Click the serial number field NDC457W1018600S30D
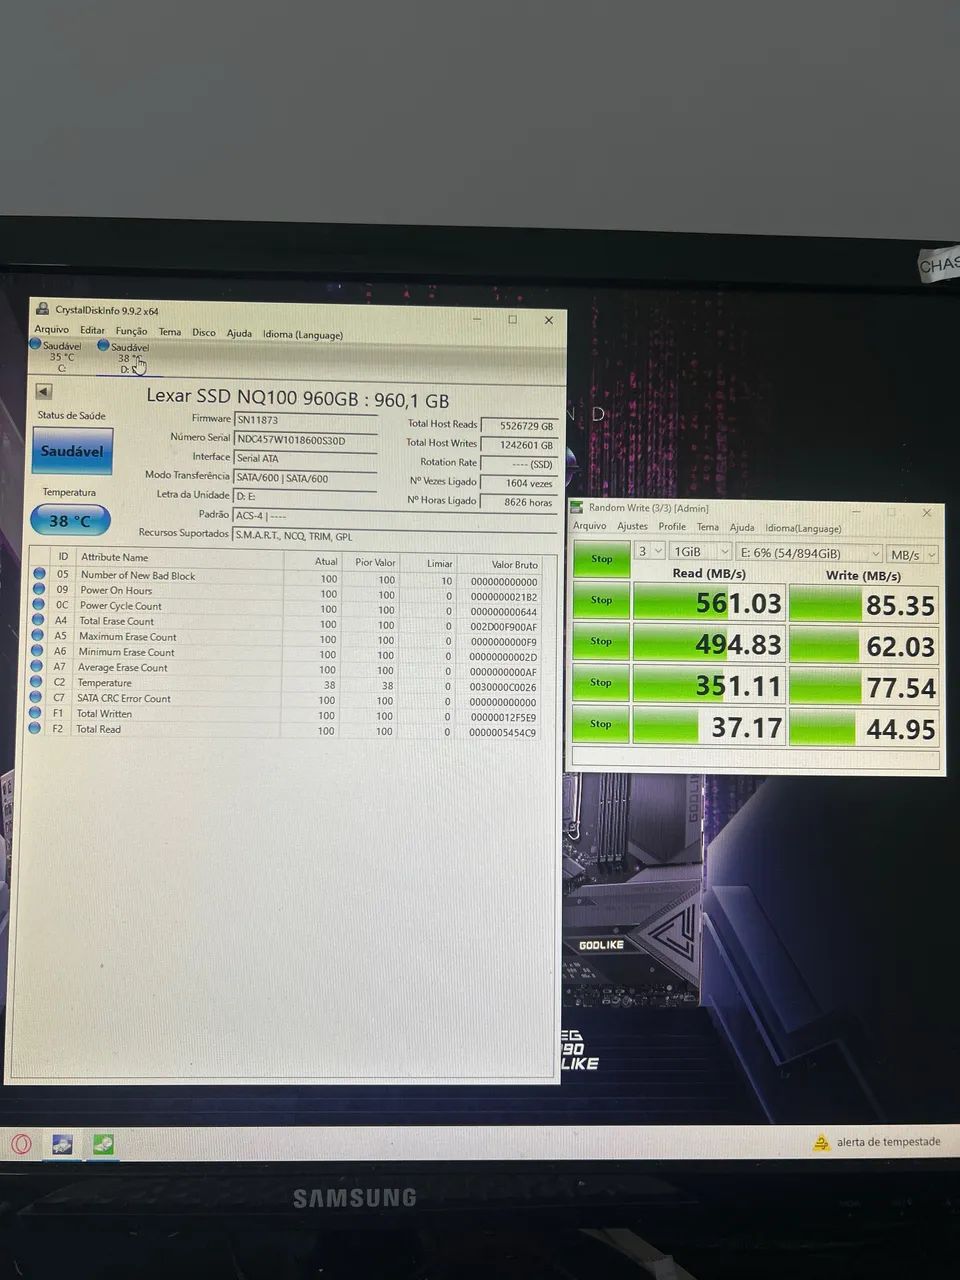This screenshot has height=1280, width=960. (306, 439)
